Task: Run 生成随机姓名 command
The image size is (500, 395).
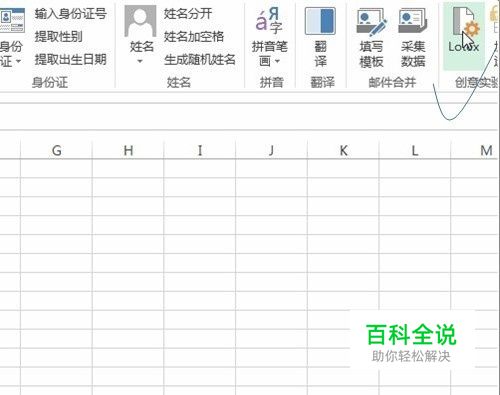Action: tap(200, 59)
